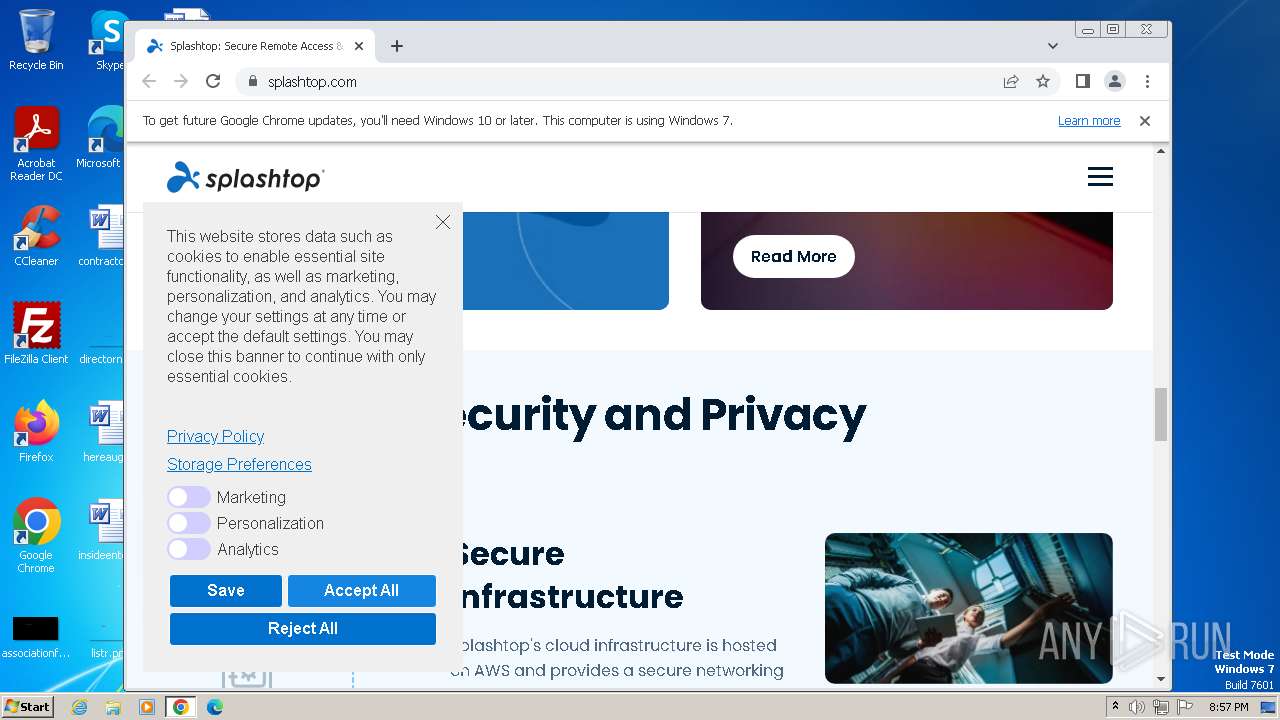This screenshot has width=1280, height=720.
Task: Open the Skype desktop icon
Action: (x=108, y=40)
